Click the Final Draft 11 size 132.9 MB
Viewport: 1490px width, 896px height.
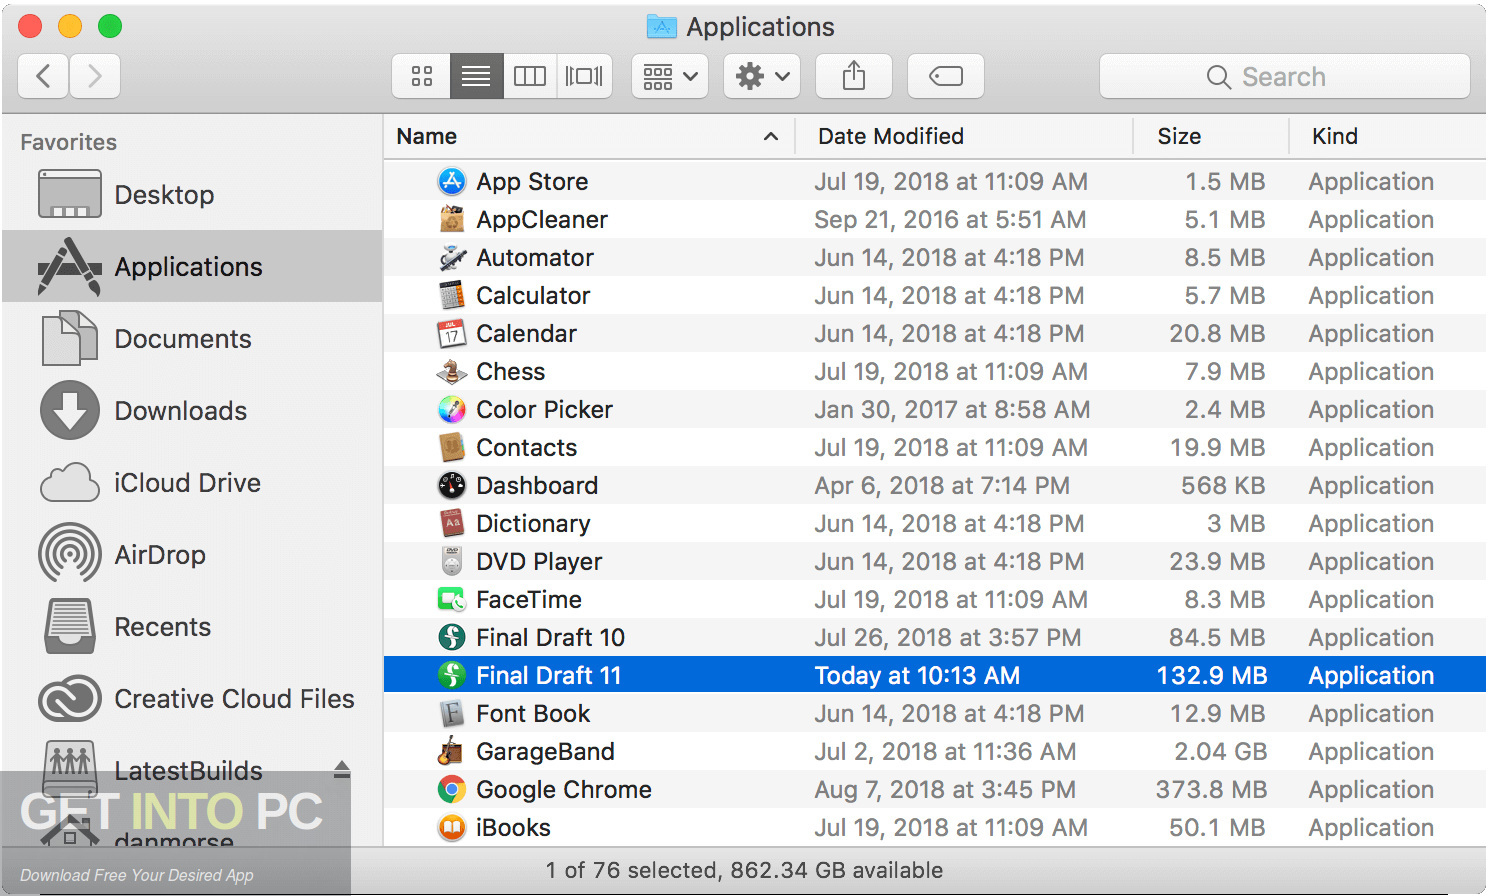click(x=1212, y=675)
